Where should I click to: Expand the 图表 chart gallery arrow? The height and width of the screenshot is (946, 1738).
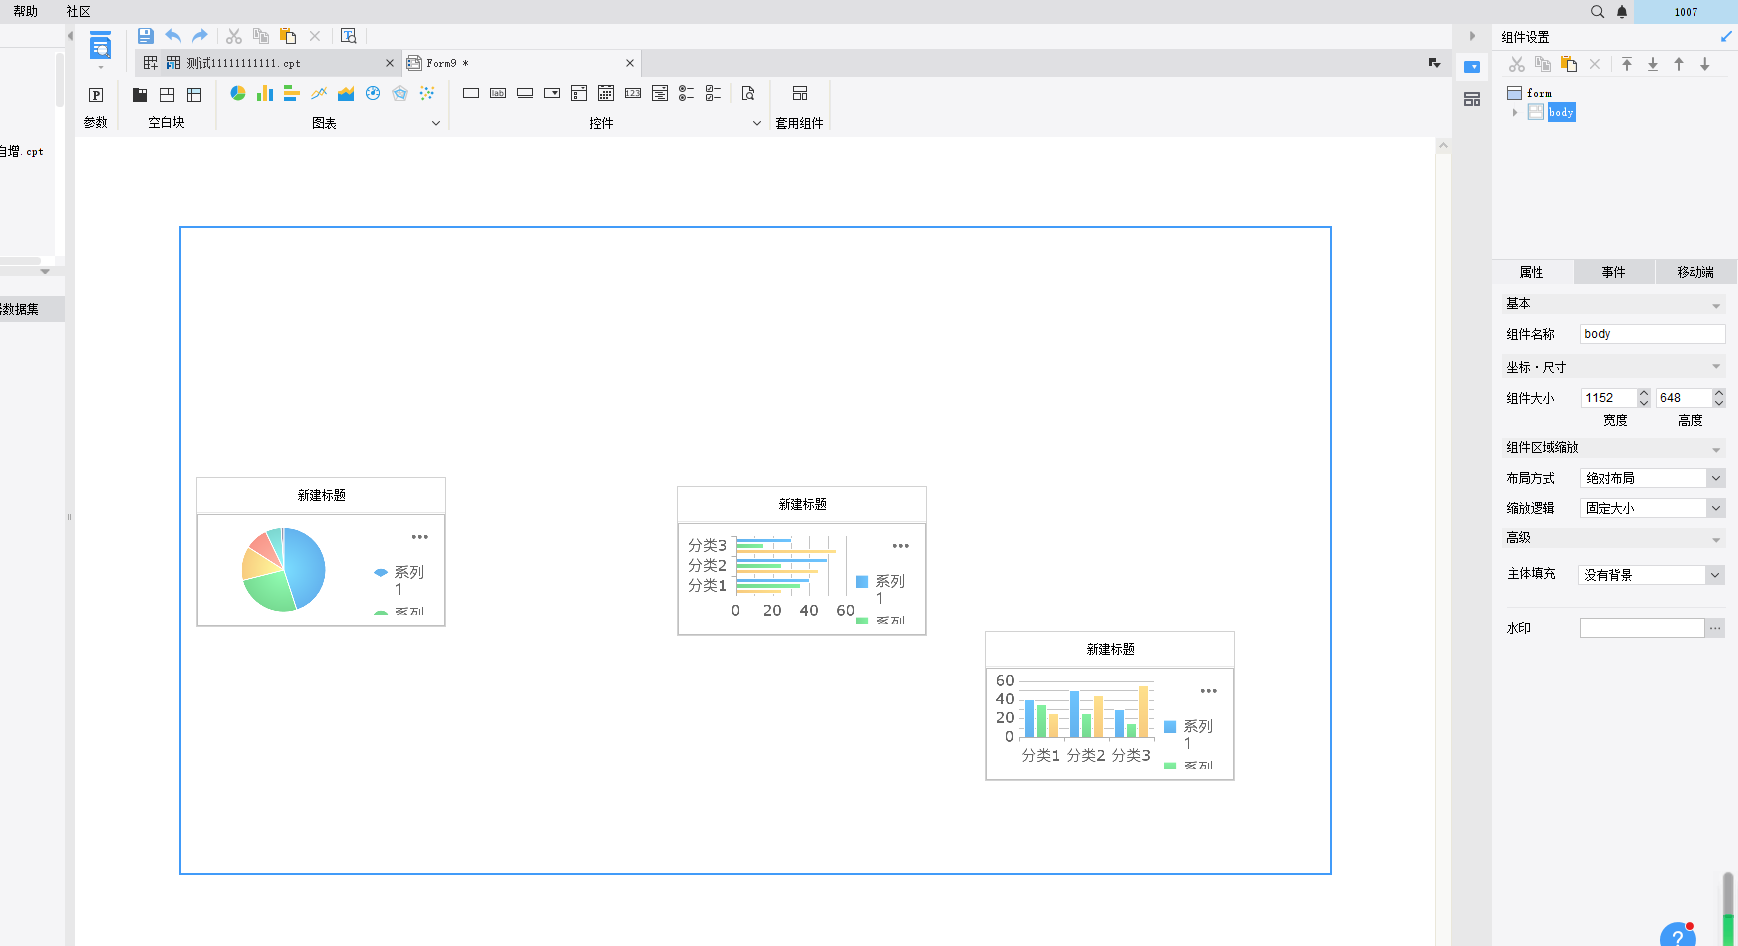[436, 123]
